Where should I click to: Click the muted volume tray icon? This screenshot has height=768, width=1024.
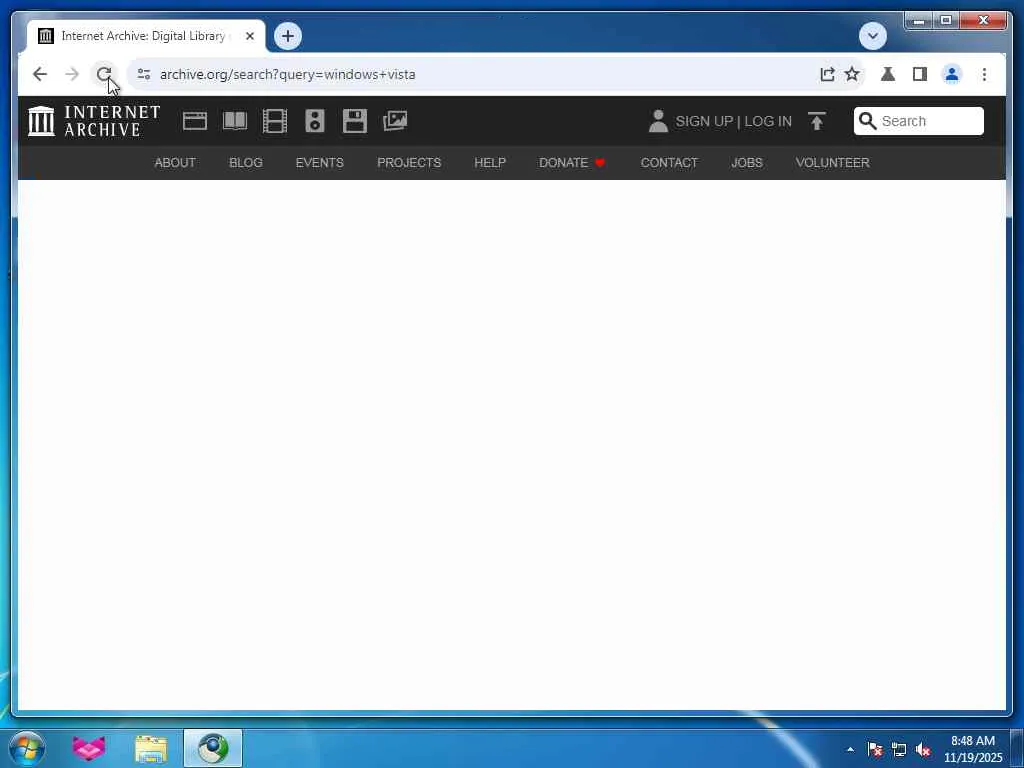923,749
